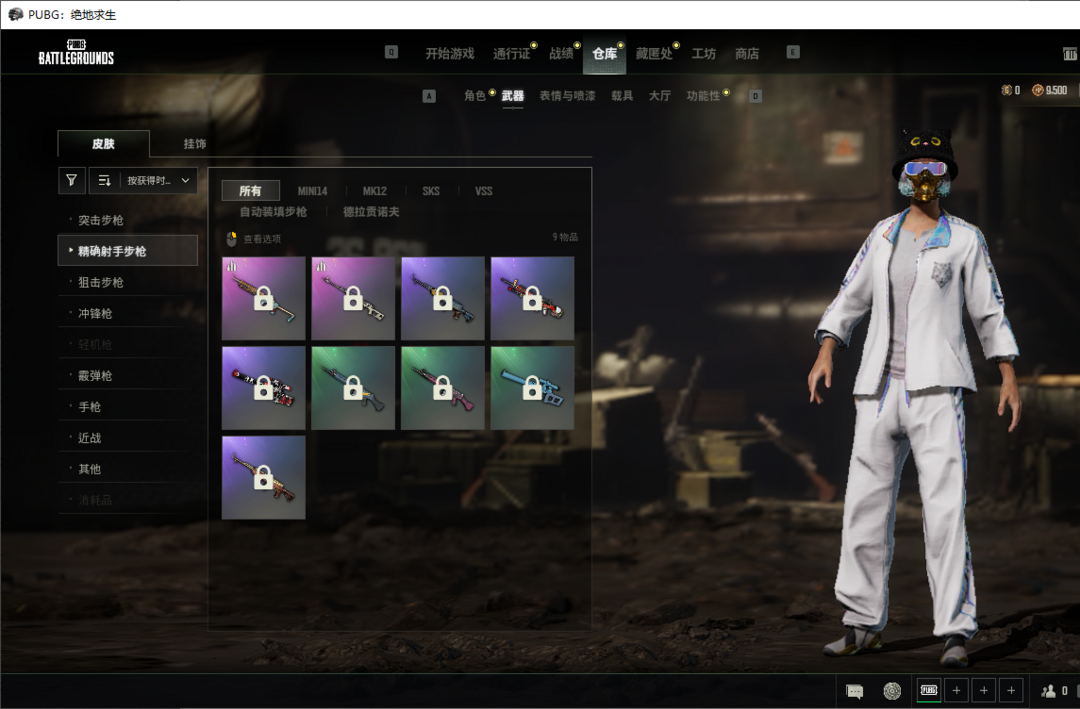The image size is (1080, 709).
Task: Click the third plus team slot
Action: (x=1011, y=690)
